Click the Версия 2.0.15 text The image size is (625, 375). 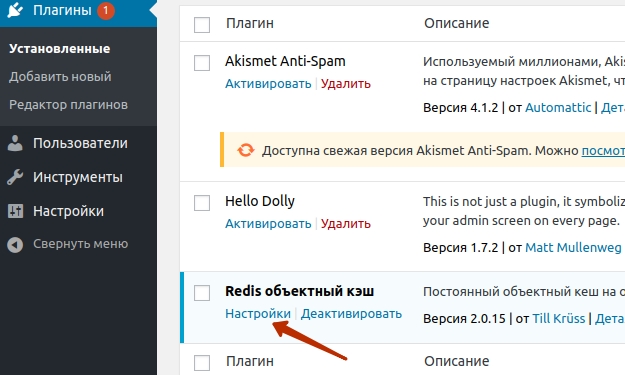click(464, 318)
